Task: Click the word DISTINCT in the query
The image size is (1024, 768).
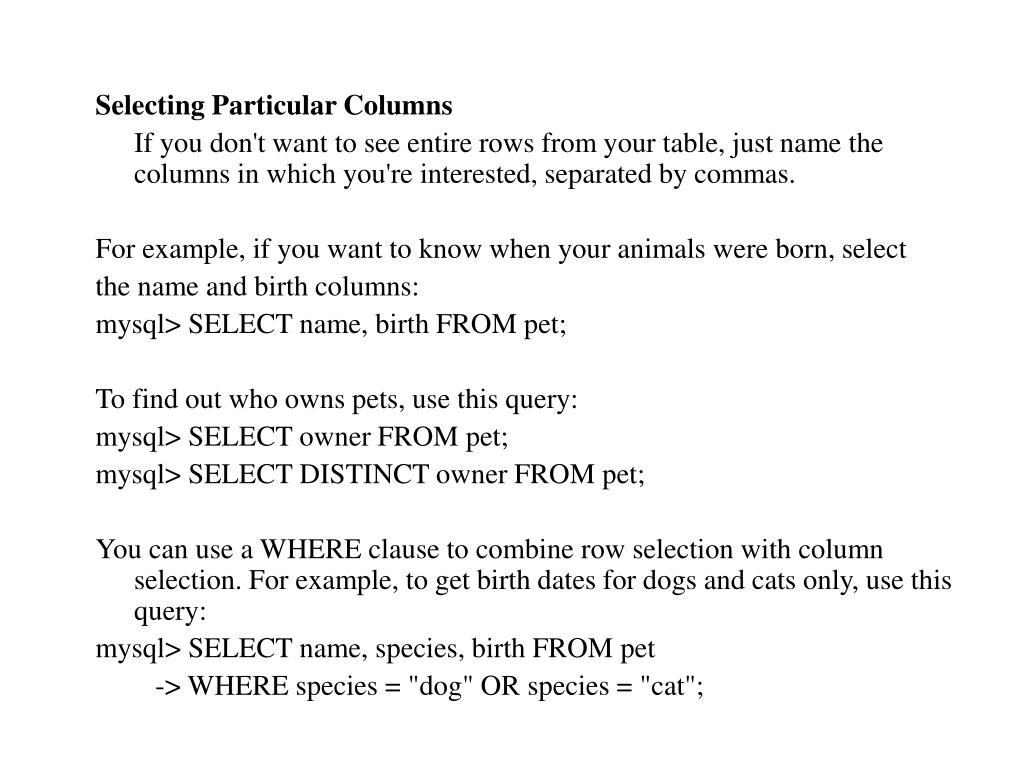Action: (x=364, y=474)
